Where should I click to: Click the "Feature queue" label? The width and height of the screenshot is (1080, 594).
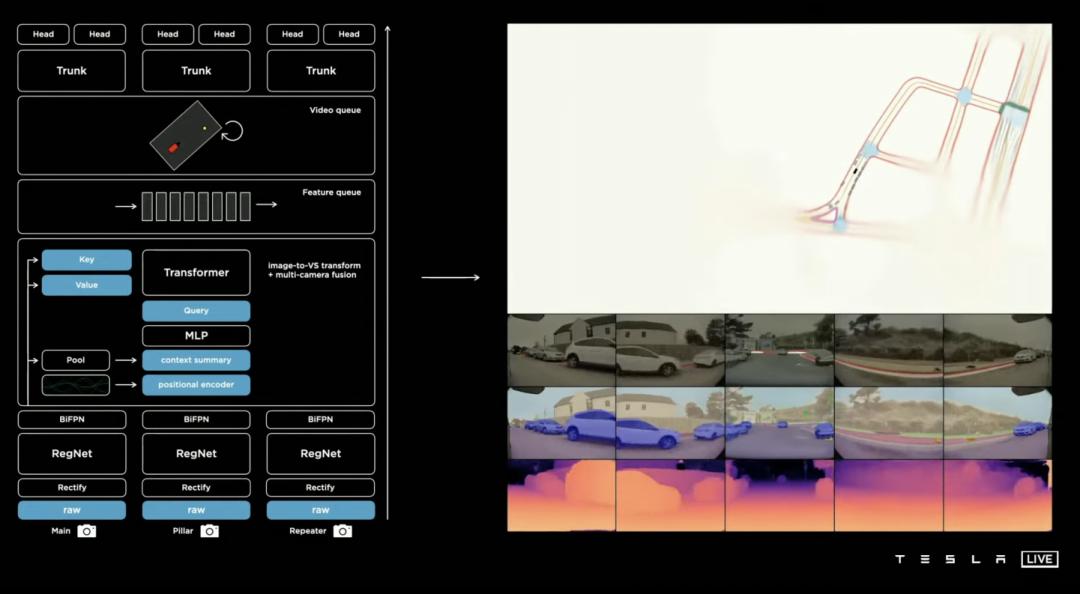pyautogui.click(x=331, y=192)
